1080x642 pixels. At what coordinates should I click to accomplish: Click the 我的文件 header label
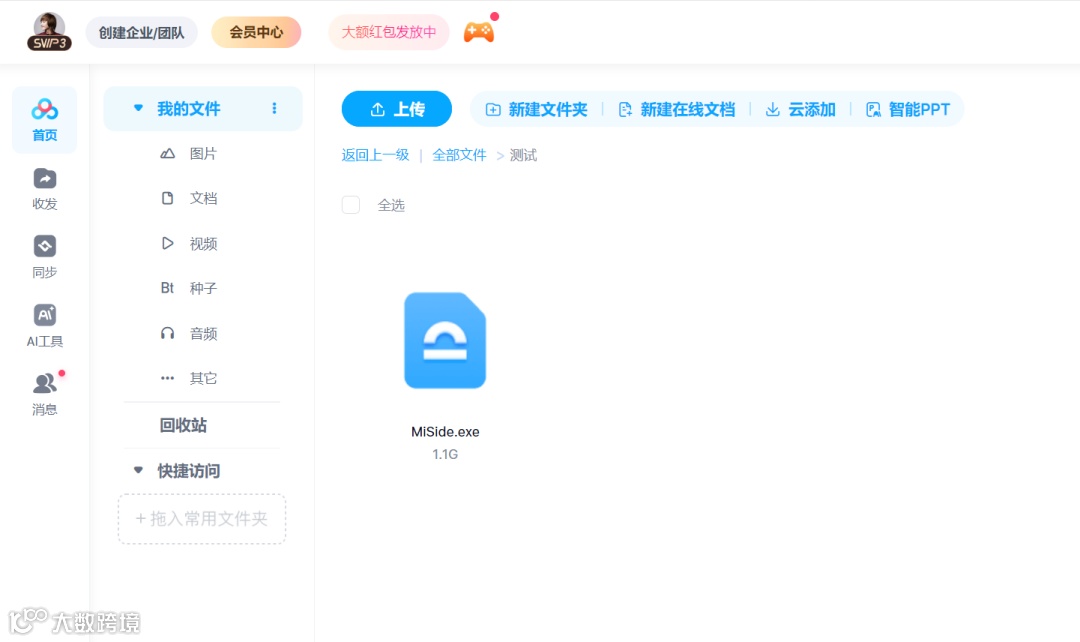point(189,108)
